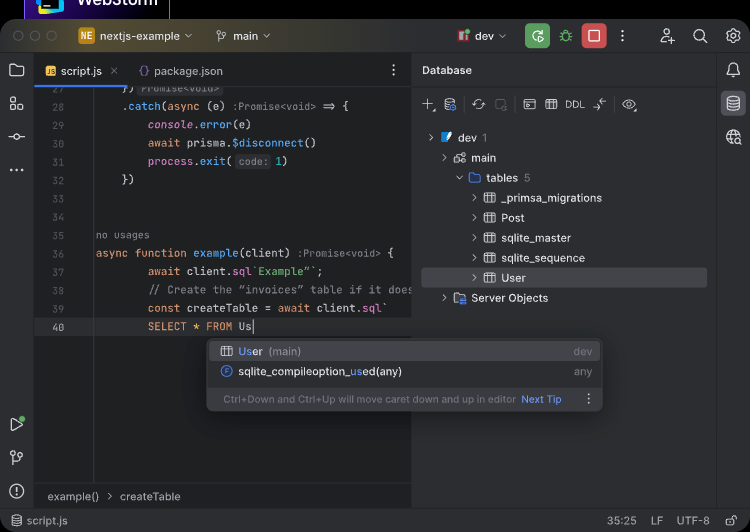750x532 pixels.
Task: Click the Database panel title
Action: 447,70
